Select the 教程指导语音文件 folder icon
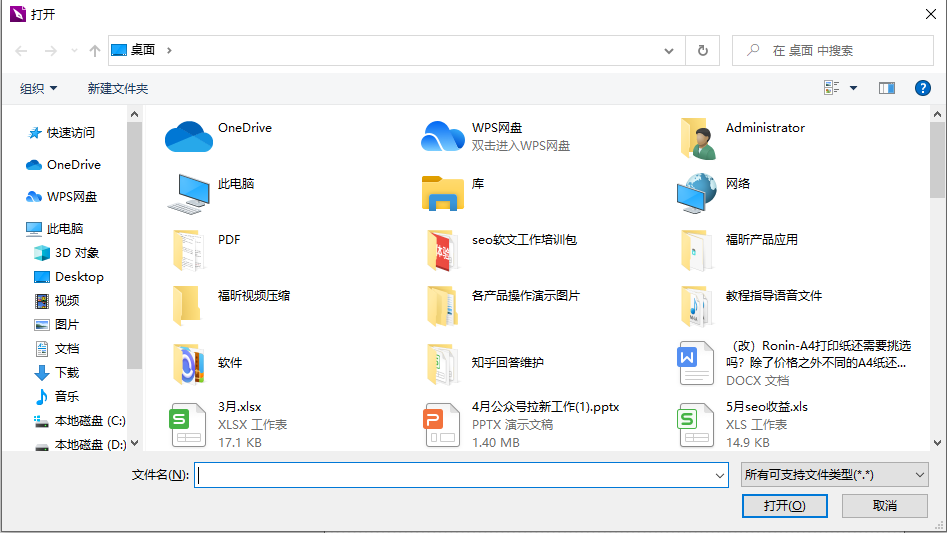This screenshot has height=533, width=947. click(x=697, y=305)
